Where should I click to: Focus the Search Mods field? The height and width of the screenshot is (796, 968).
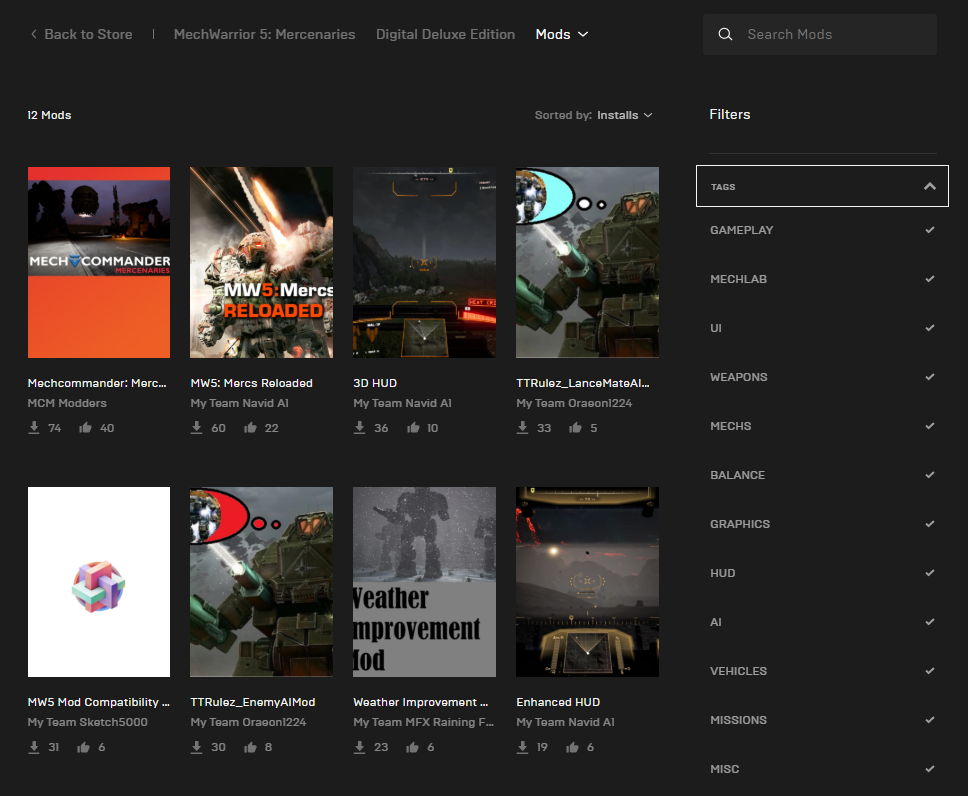(x=820, y=35)
